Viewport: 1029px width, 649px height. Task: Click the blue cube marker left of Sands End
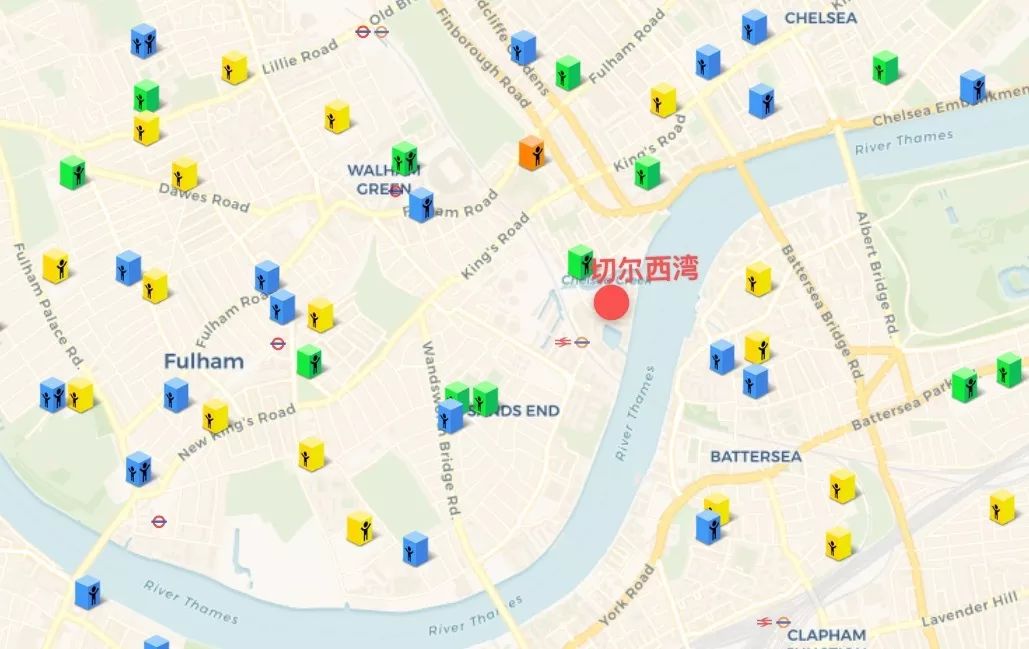point(450,416)
